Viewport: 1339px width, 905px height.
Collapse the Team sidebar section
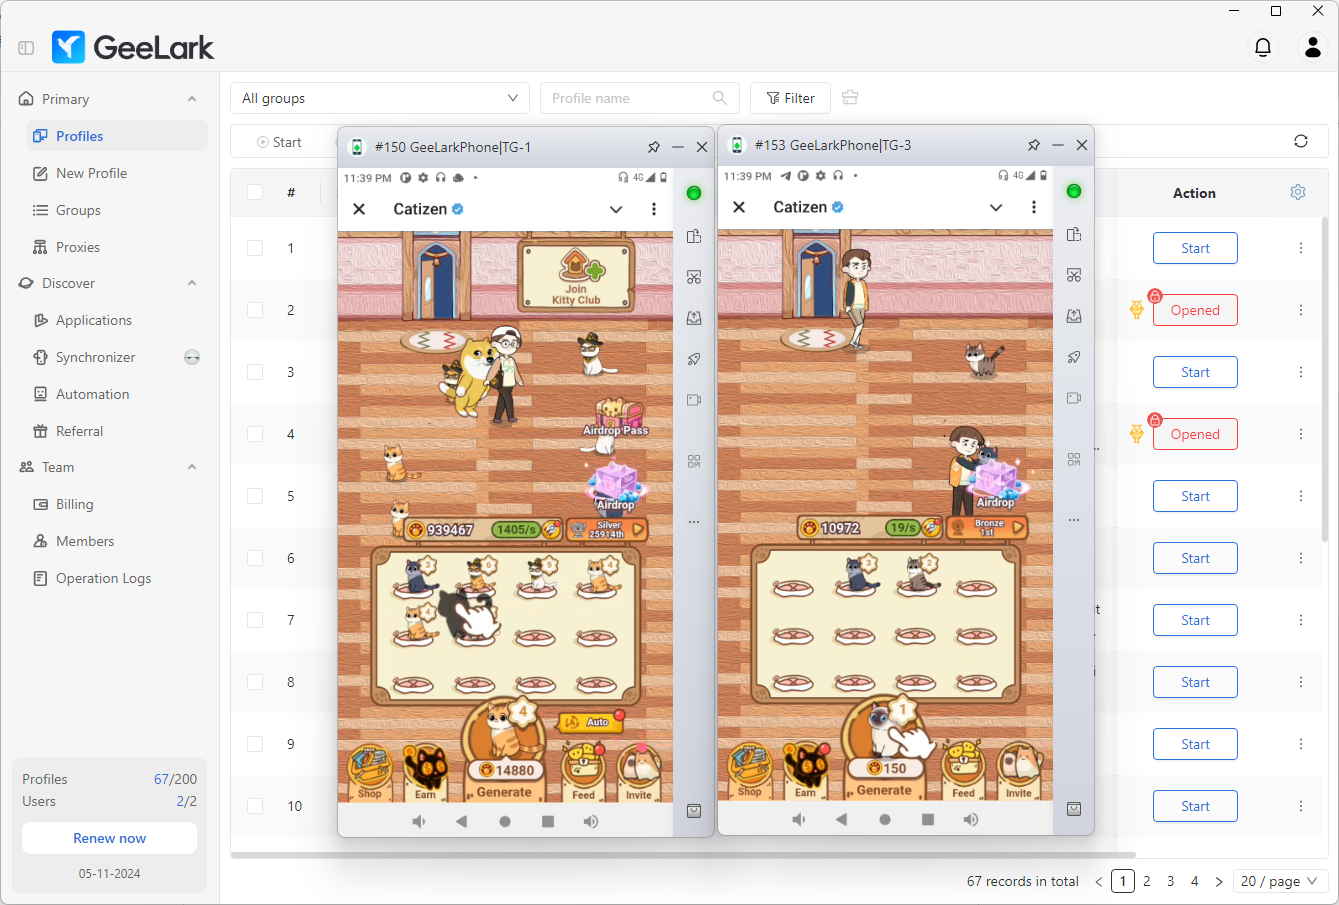[x=192, y=467]
